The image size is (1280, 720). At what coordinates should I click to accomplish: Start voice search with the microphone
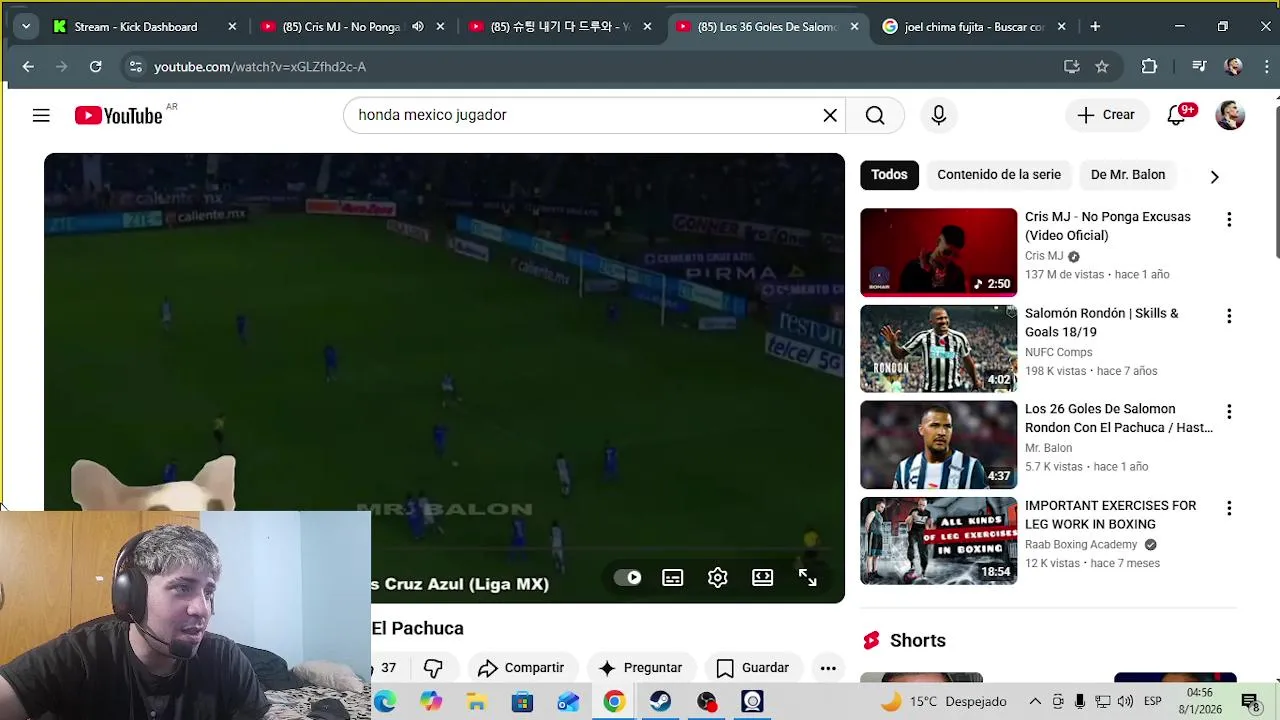coord(938,115)
